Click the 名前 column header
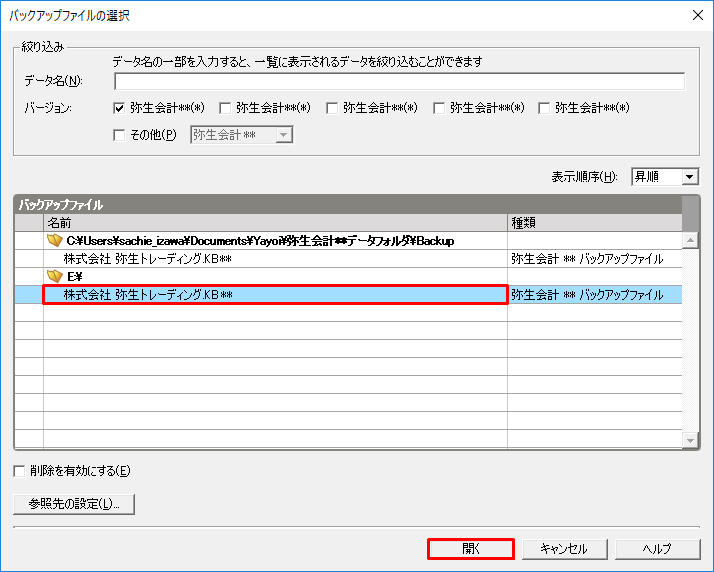Image resolution: width=714 pixels, height=572 pixels. (275, 223)
